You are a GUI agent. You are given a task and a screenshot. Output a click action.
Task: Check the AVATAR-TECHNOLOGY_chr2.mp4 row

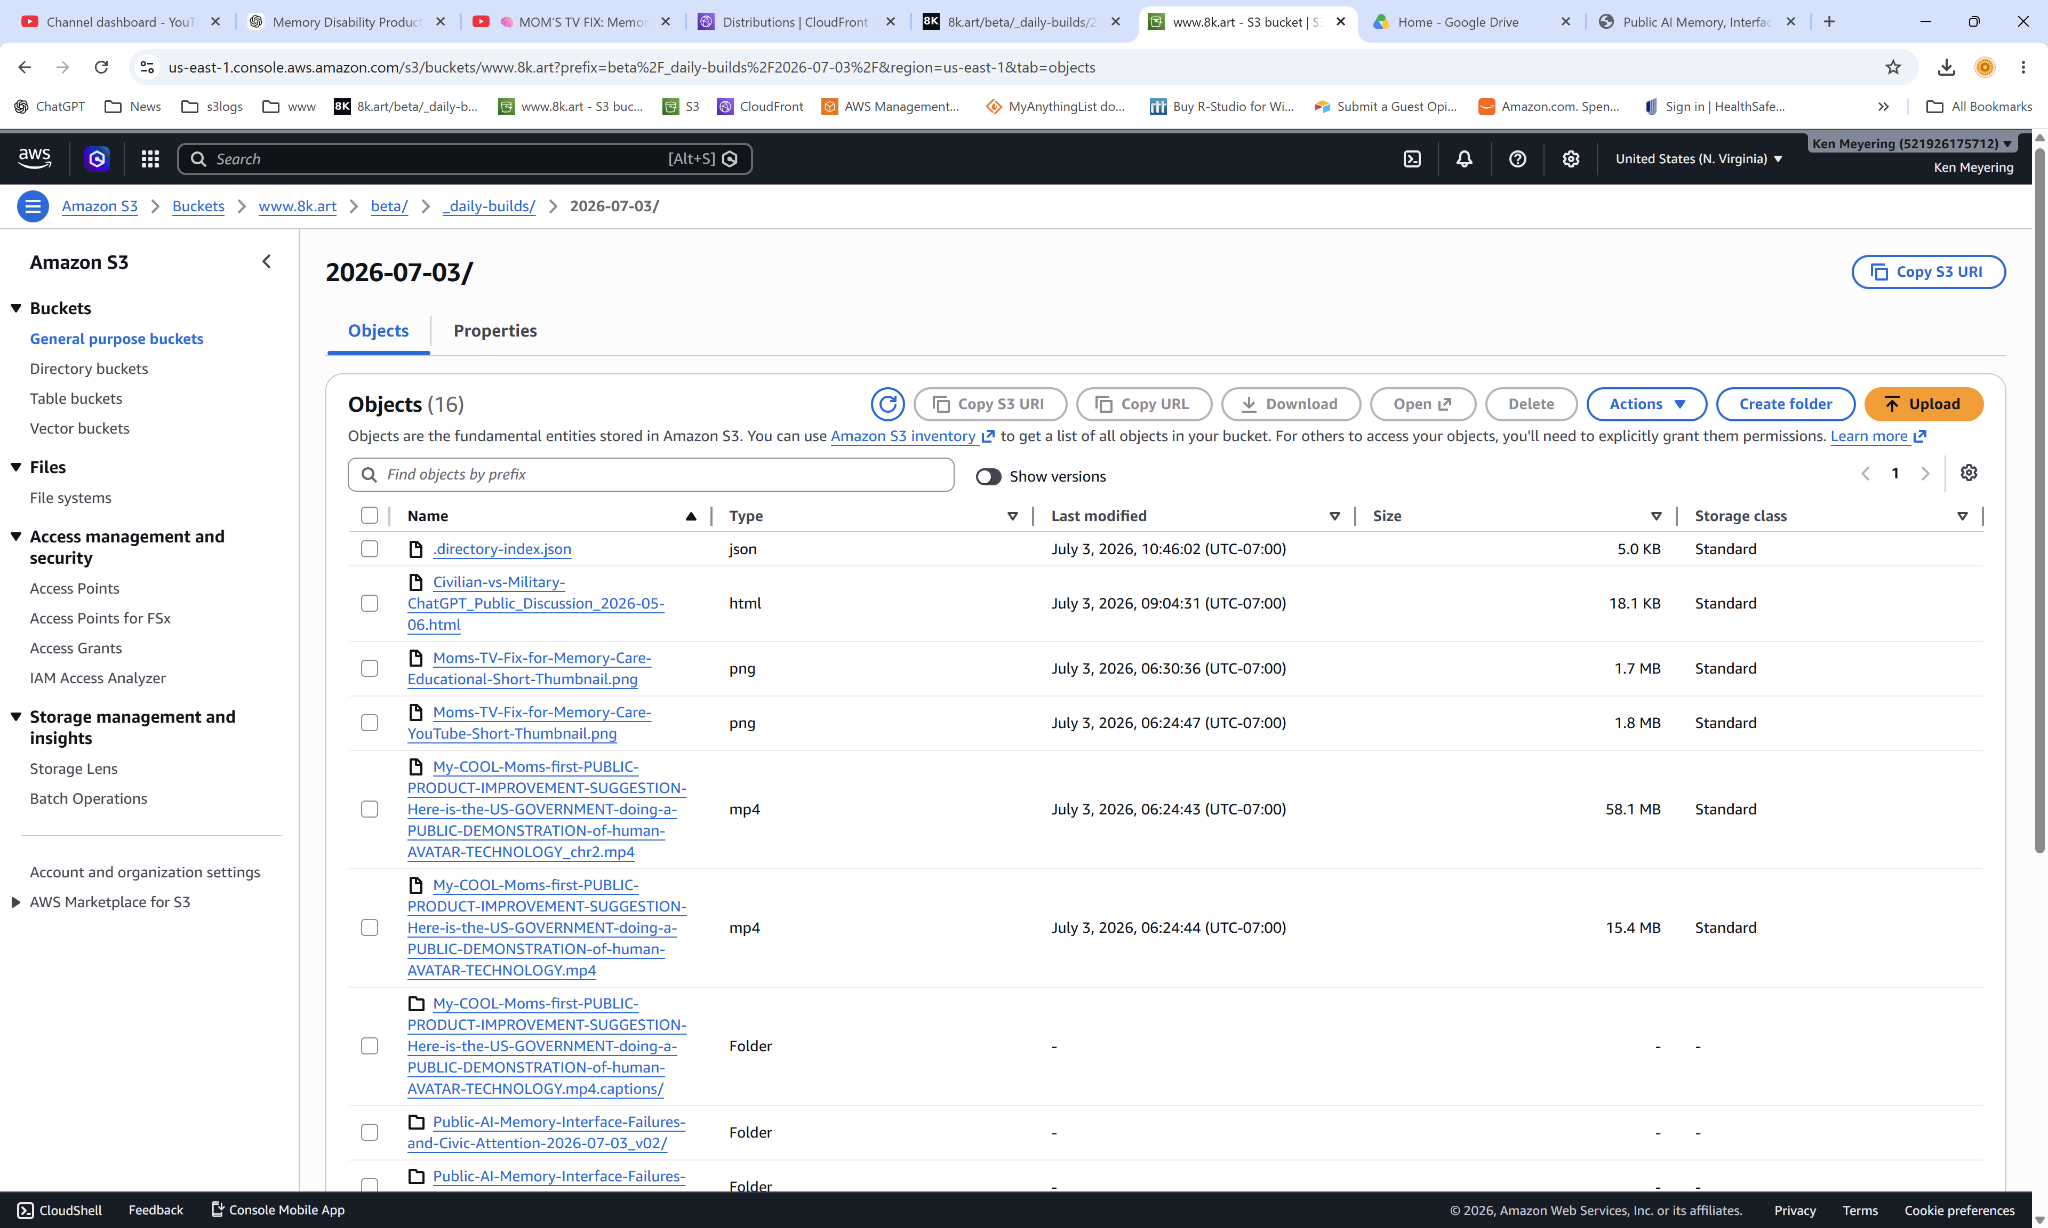point(369,809)
